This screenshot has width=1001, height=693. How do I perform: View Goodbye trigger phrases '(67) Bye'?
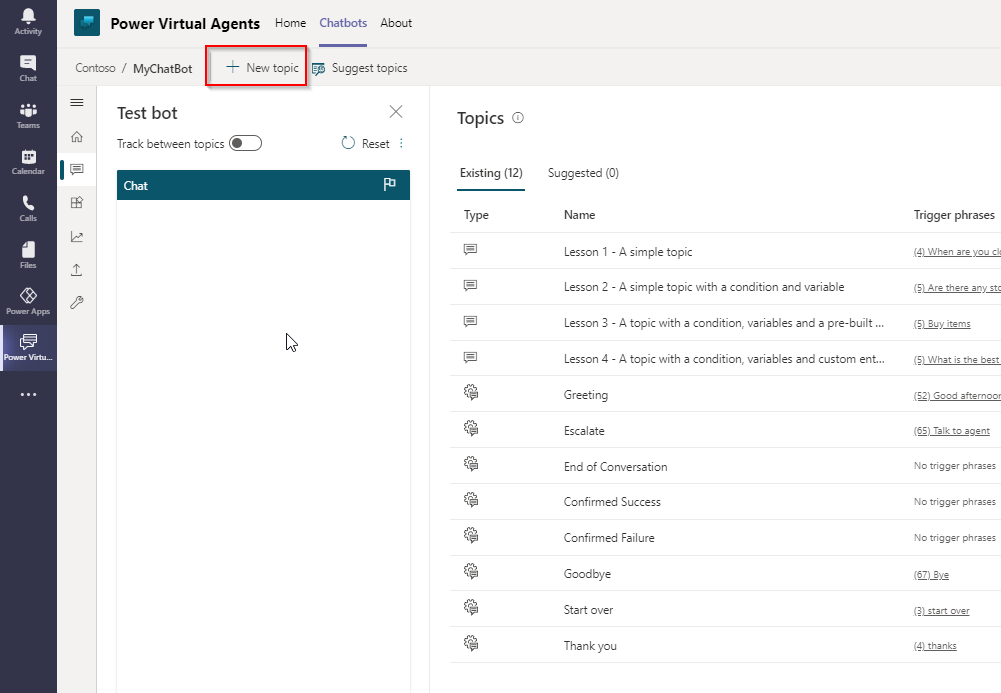[931, 575]
